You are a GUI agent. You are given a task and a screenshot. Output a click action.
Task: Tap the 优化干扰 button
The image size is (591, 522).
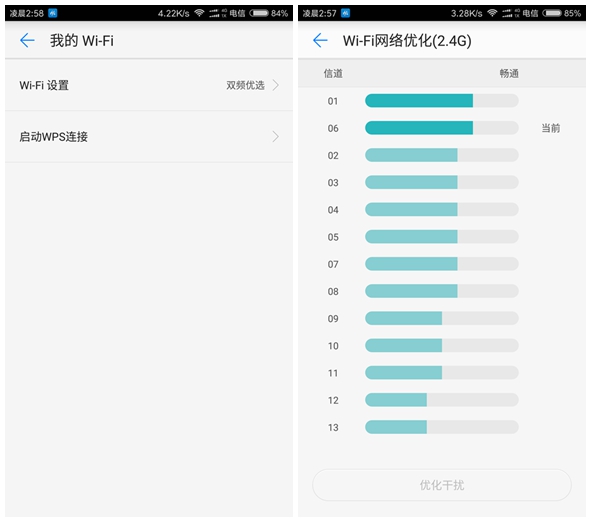pyautogui.click(x=442, y=485)
